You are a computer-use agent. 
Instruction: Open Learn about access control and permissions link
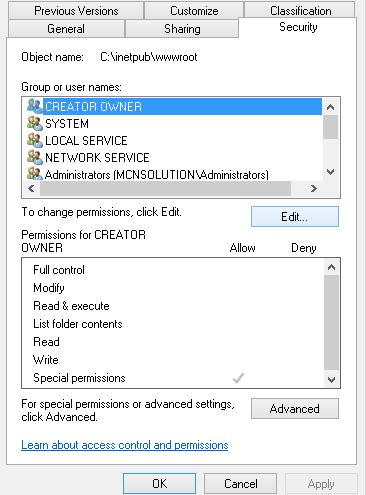tap(125, 445)
